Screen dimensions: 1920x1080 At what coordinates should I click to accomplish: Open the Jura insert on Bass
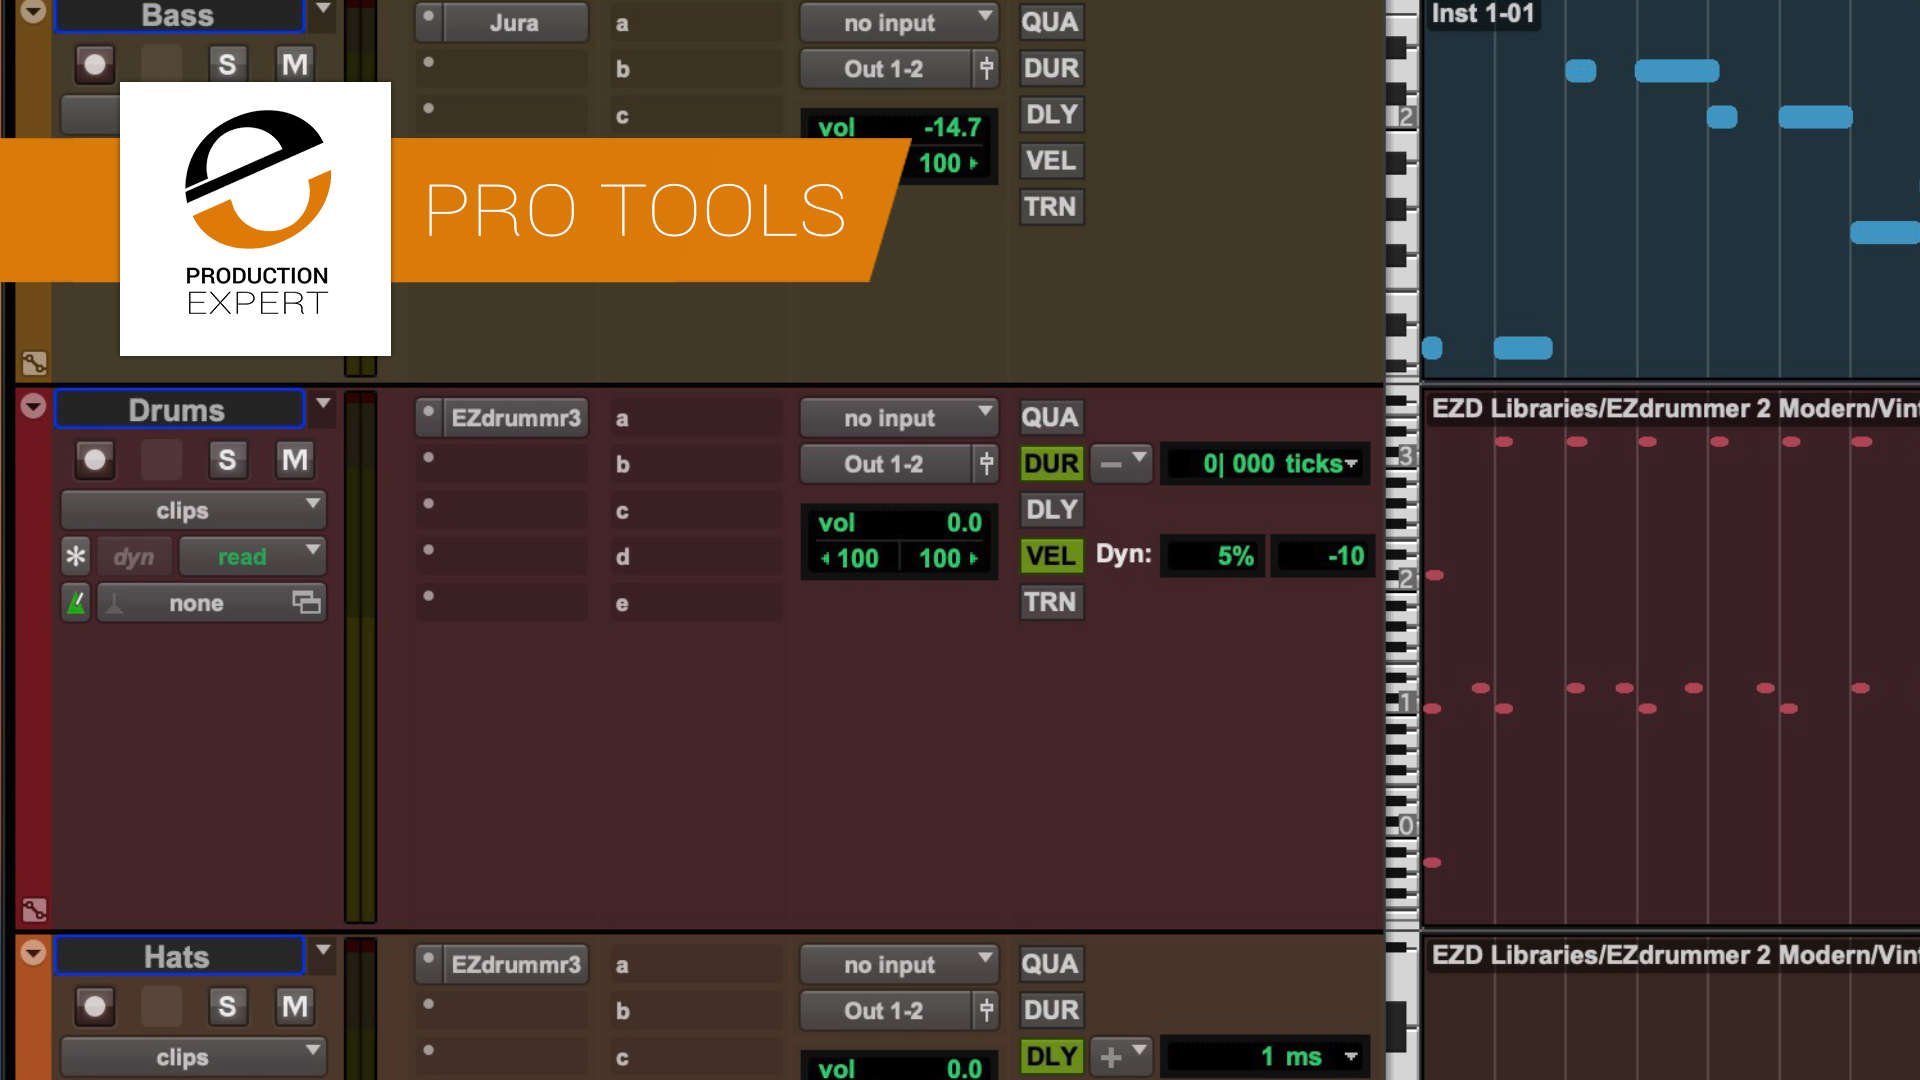pyautogui.click(x=514, y=23)
